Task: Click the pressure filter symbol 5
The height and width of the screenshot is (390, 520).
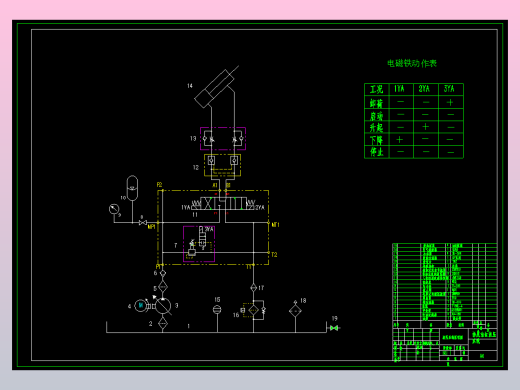Action: [163, 287]
